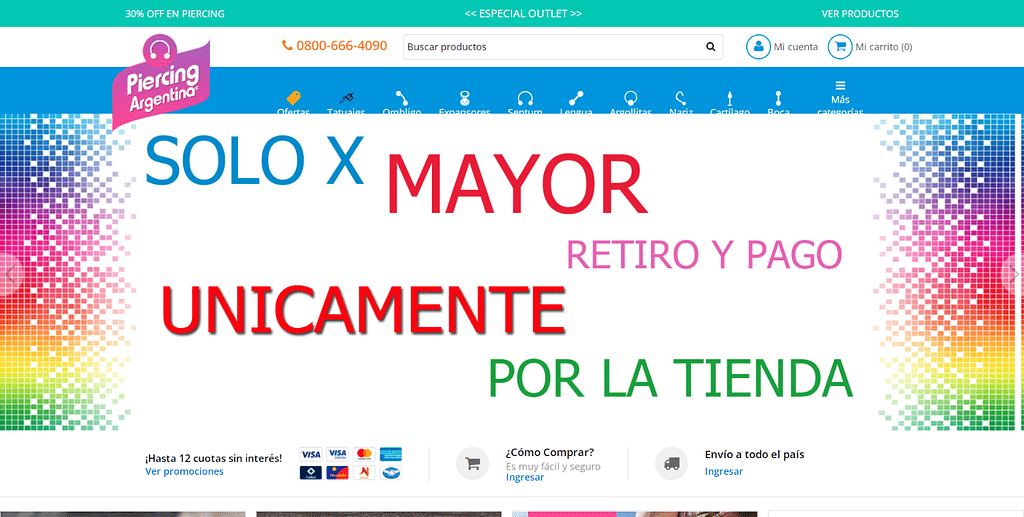Select the Tatuajes category icon
The height and width of the screenshot is (517, 1024).
tap(346, 99)
